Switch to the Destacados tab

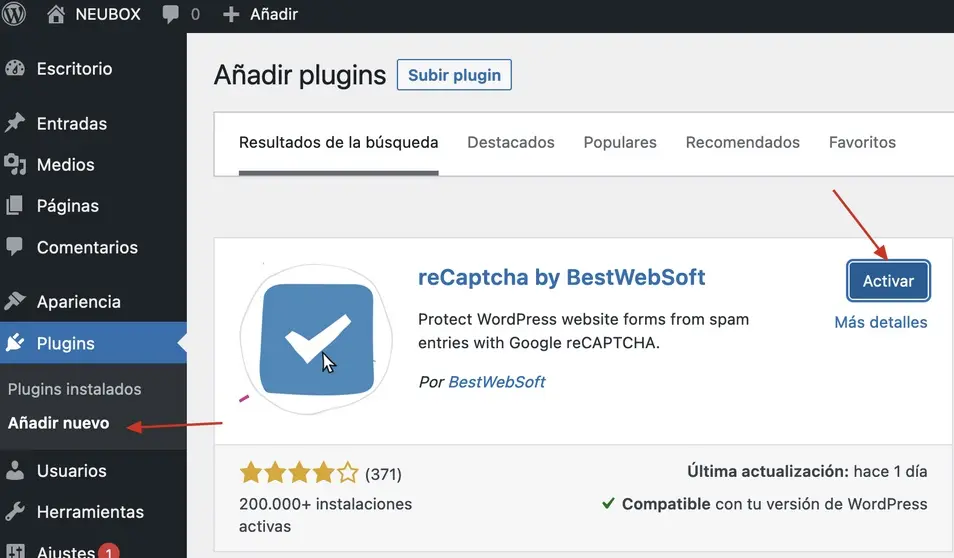click(510, 142)
